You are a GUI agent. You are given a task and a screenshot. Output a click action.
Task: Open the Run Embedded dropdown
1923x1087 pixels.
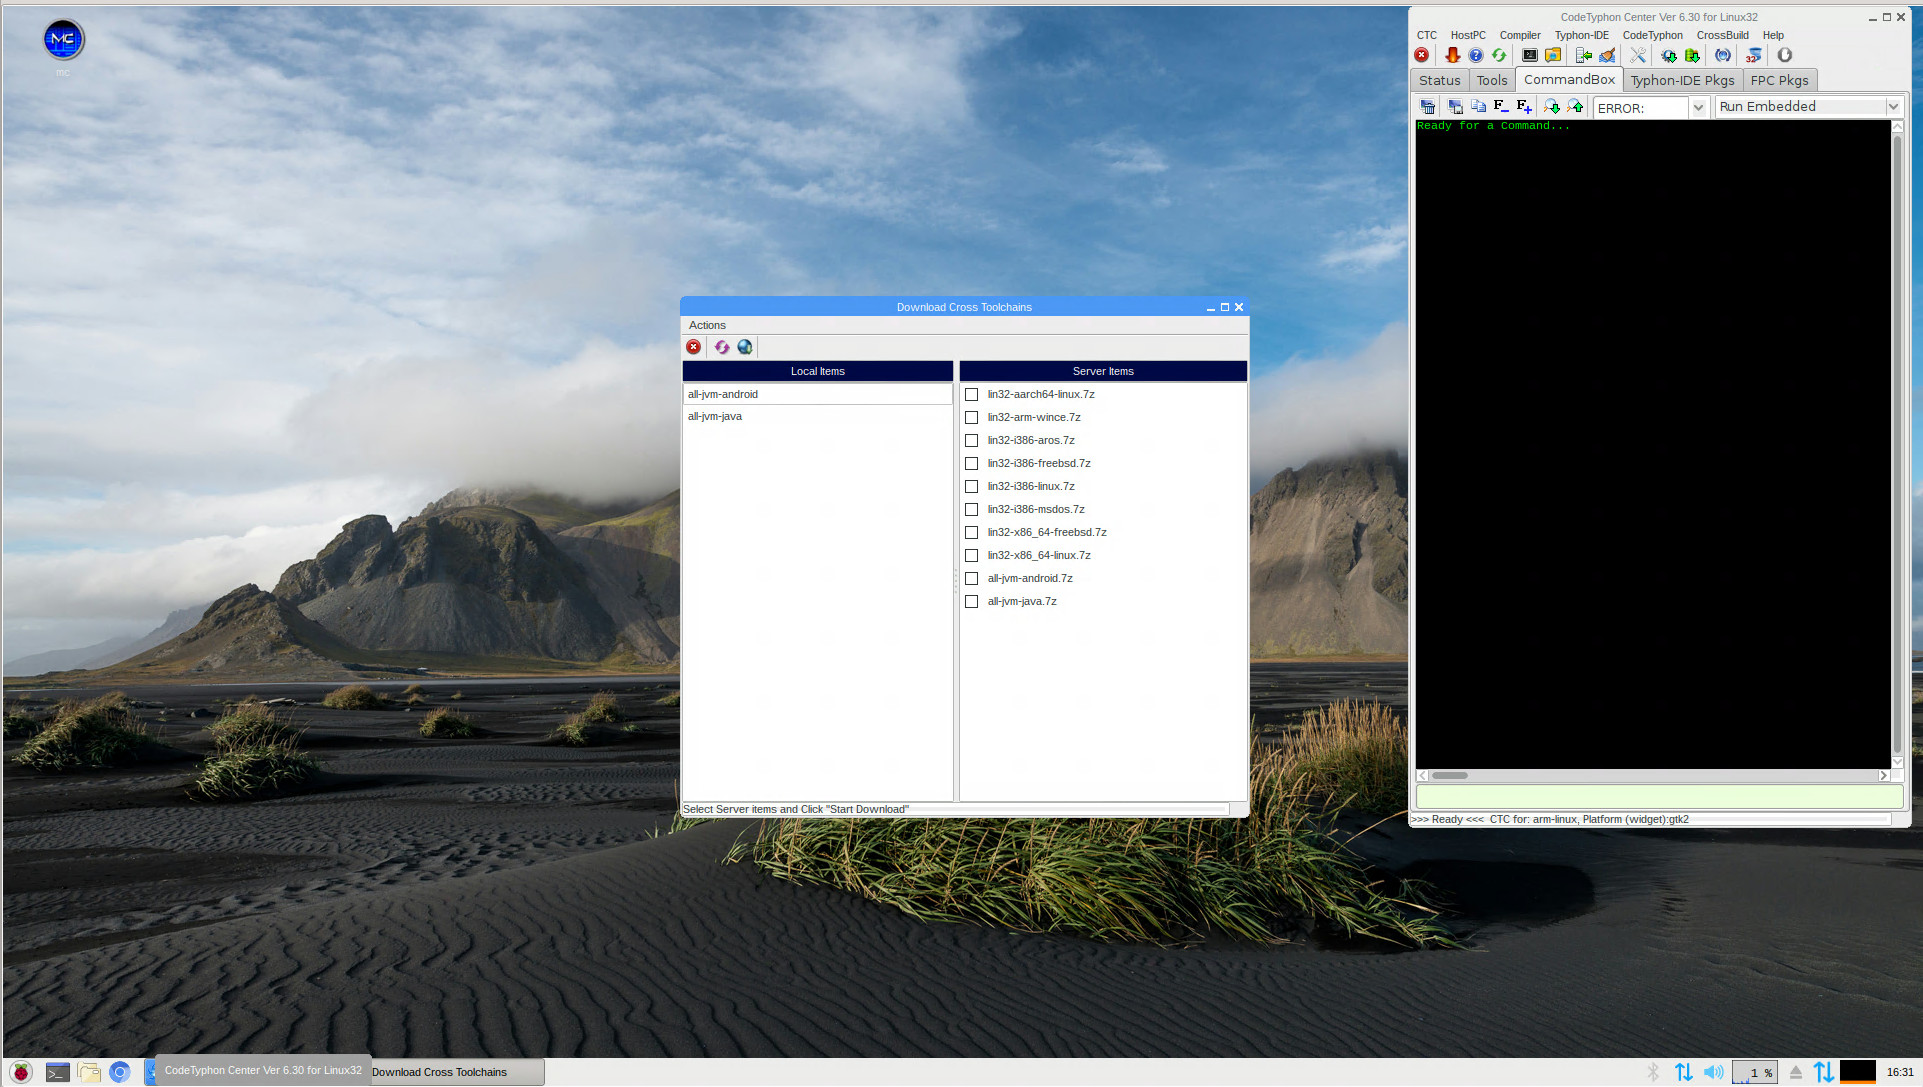[x=1892, y=107]
